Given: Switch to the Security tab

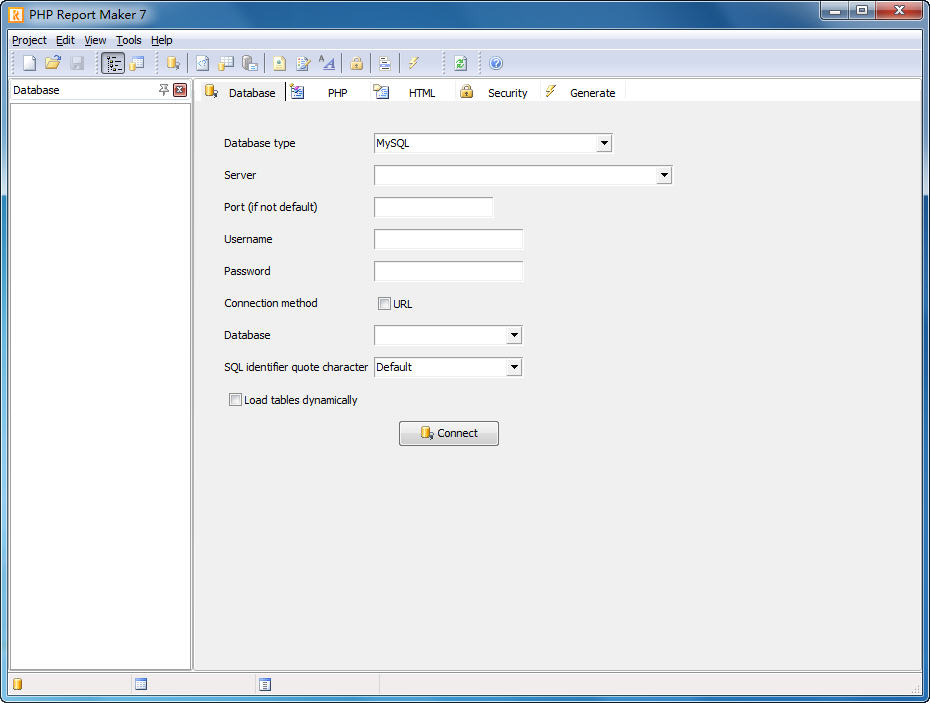Looking at the screenshot, I should tap(506, 92).
